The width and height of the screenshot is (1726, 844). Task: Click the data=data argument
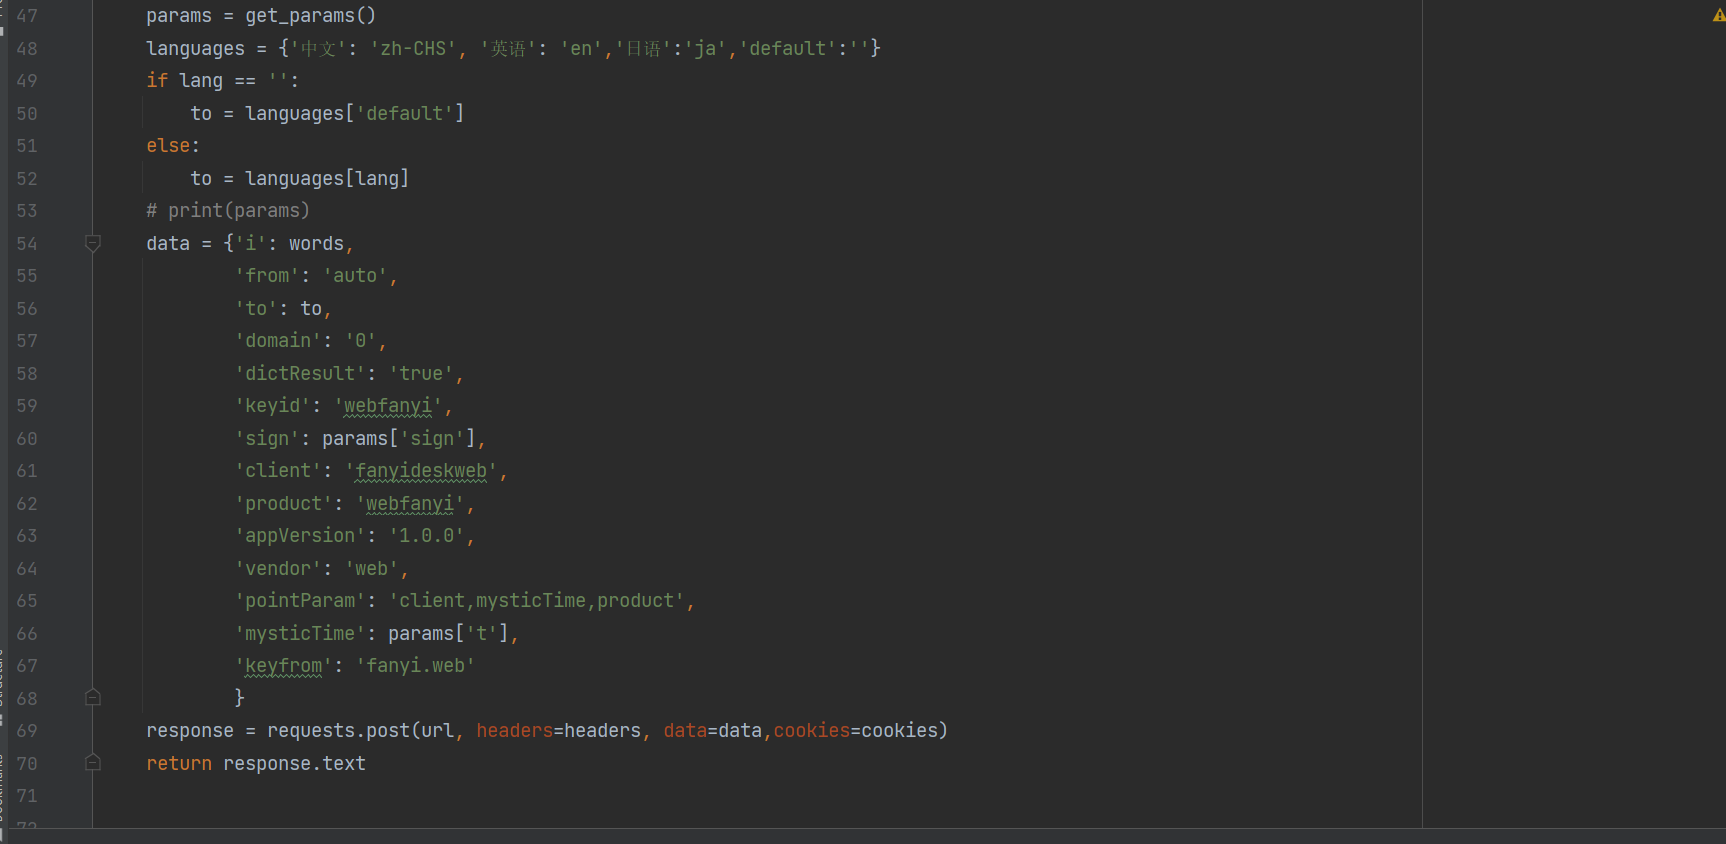[713, 731]
